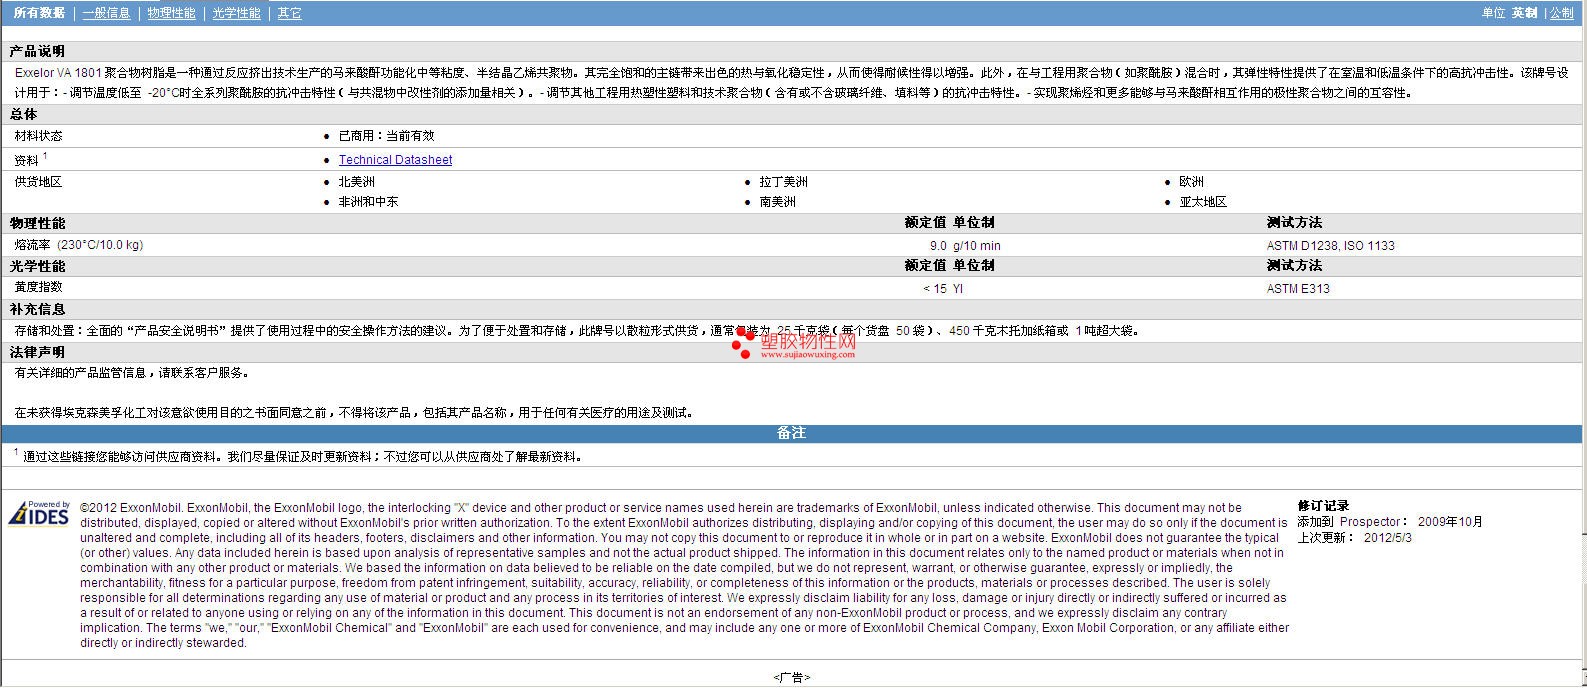Screen dimensions: 1587x688
Task: Click the IDES logo
Action: (x=39, y=513)
